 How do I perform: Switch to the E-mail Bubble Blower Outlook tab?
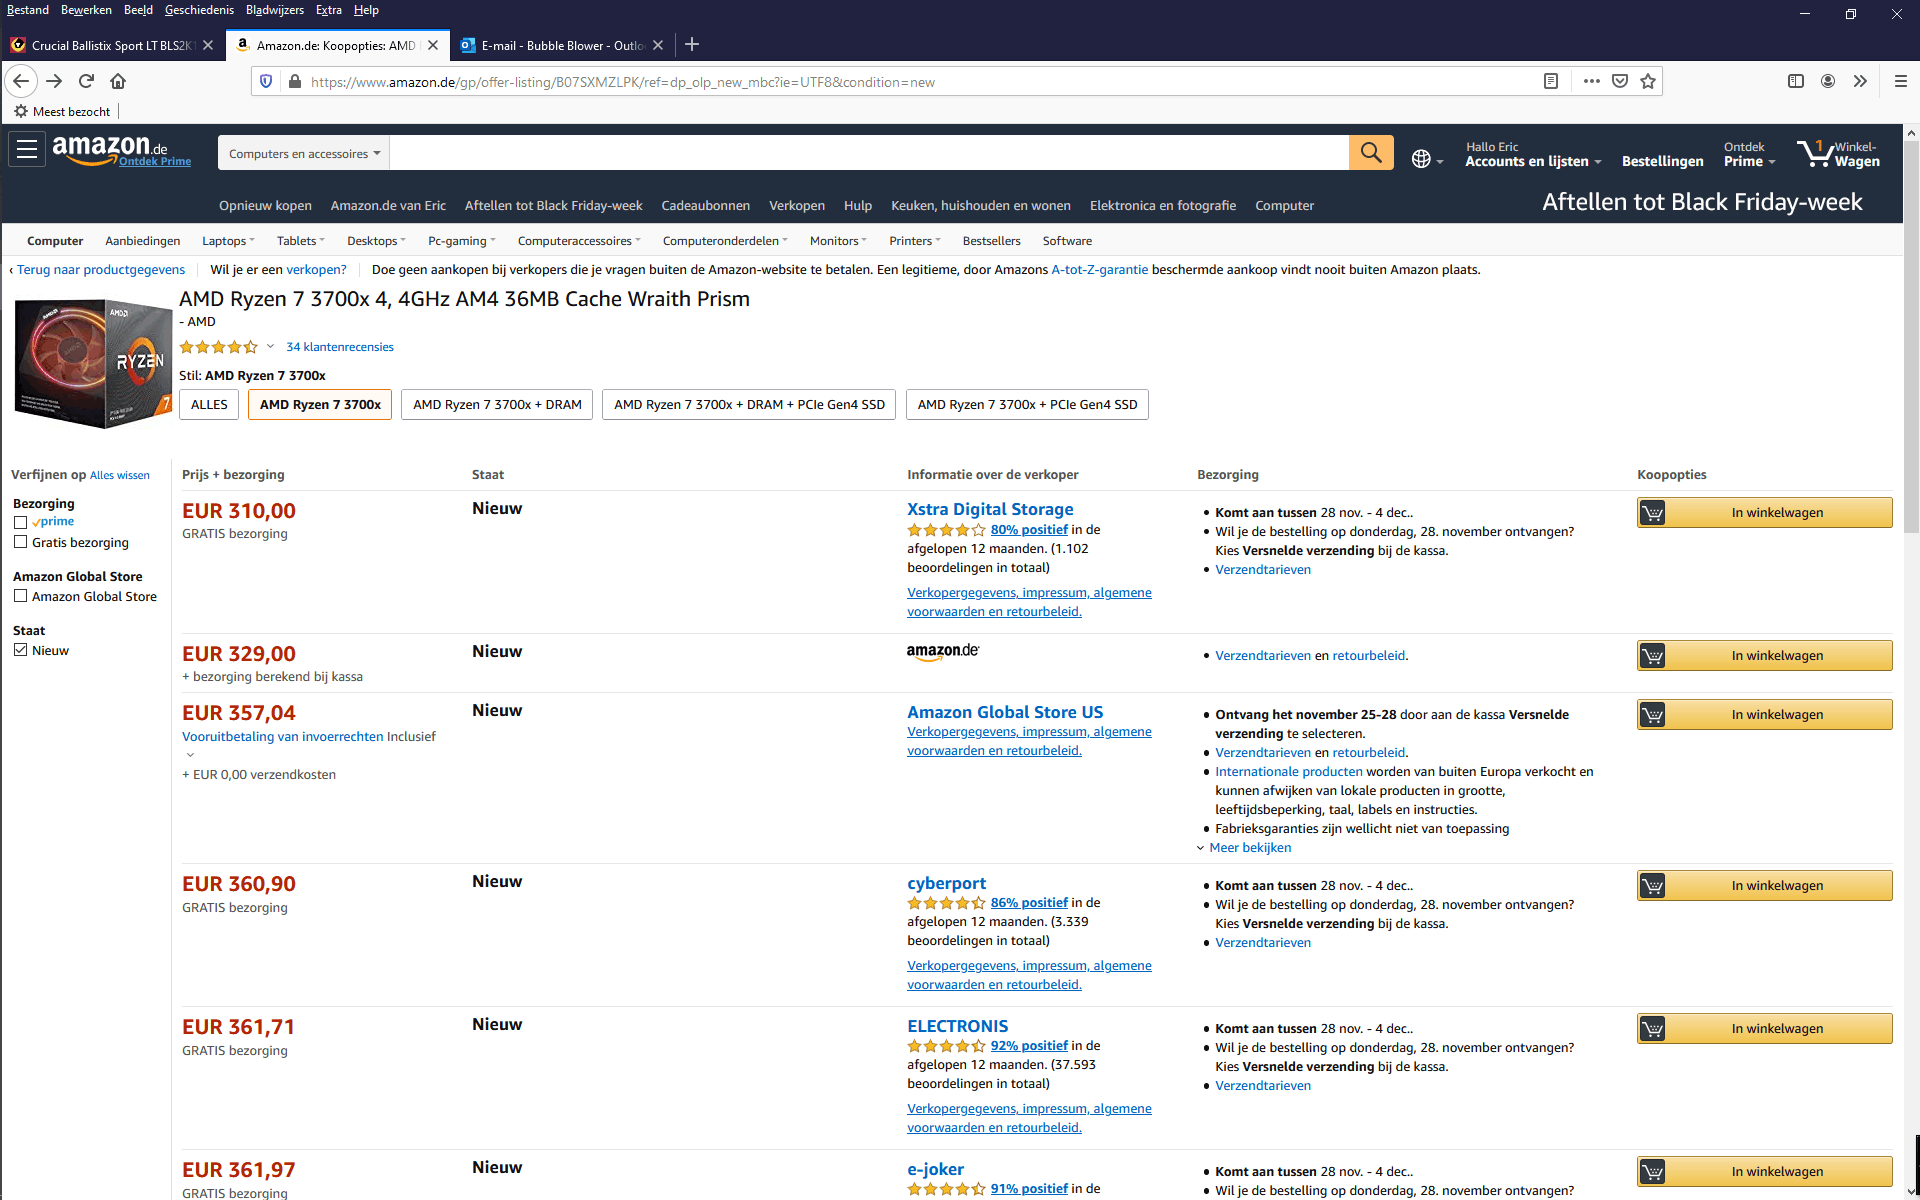(562, 45)
